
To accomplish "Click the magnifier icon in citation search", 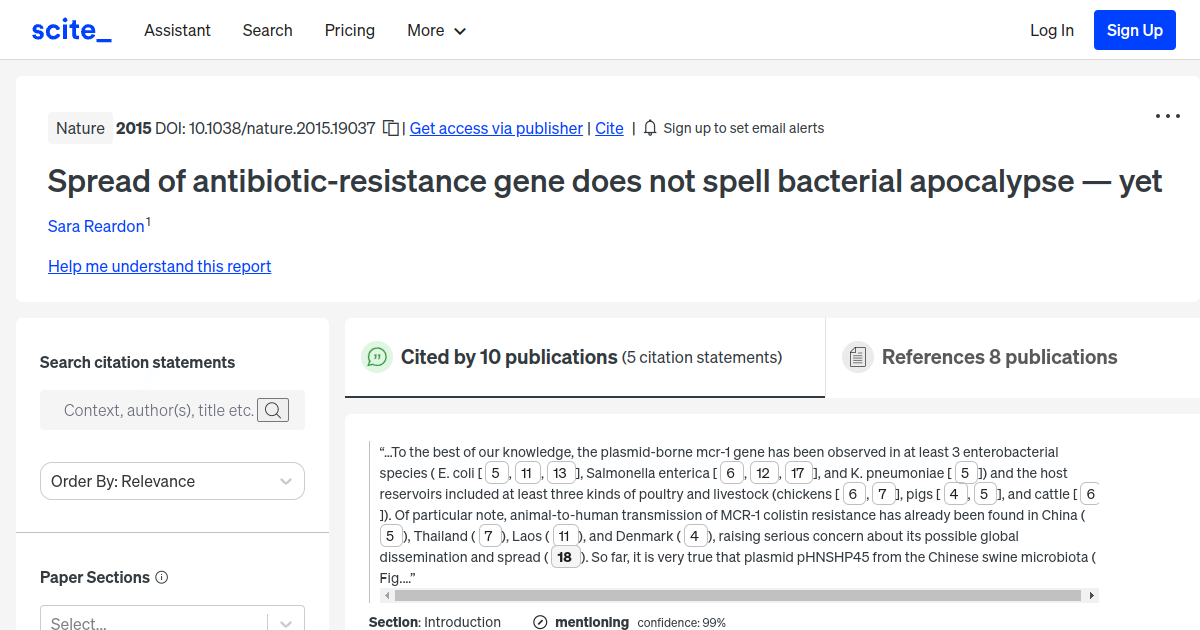I will (272, 410).
